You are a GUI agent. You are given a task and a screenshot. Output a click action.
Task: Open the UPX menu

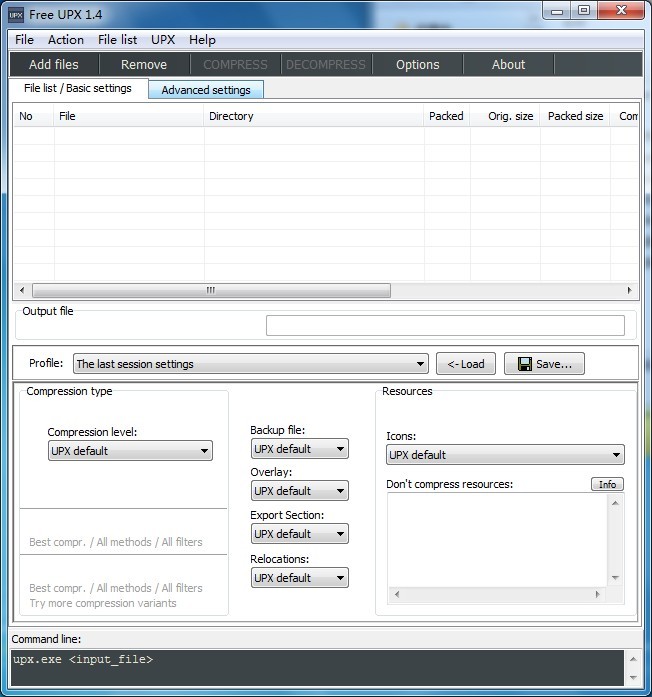(x=163, y=40)
